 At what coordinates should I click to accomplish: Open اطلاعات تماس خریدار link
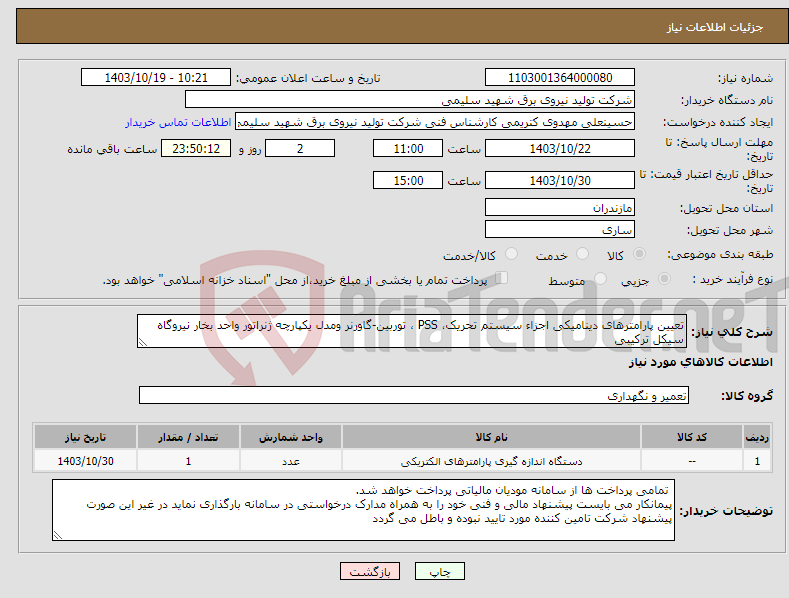[178, 122]
